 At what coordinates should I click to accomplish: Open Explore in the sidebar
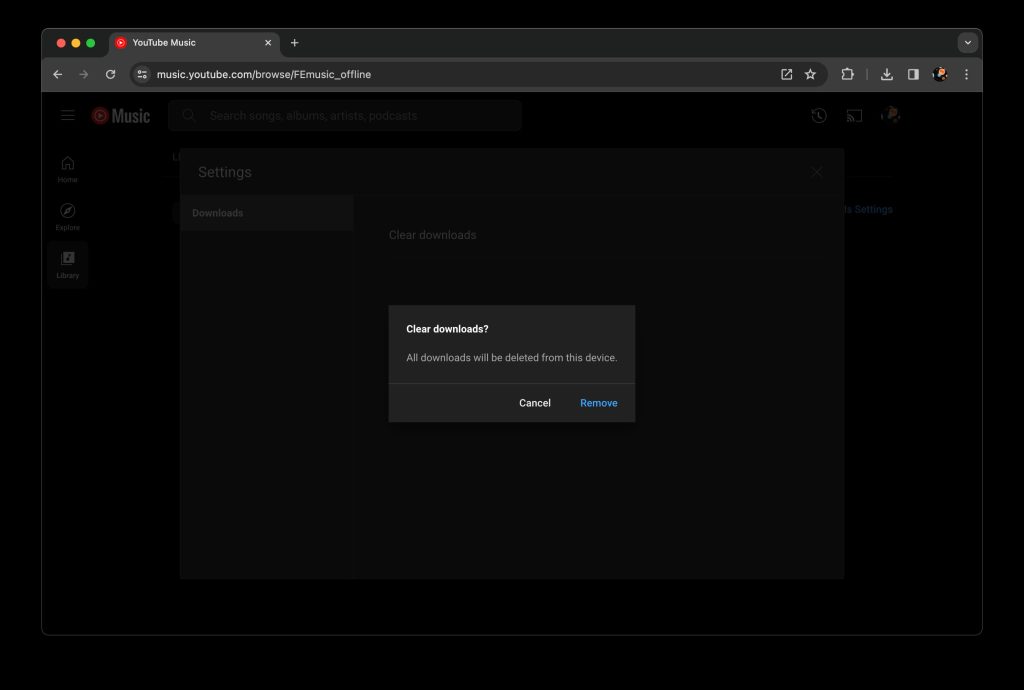(x=67, y=216)
